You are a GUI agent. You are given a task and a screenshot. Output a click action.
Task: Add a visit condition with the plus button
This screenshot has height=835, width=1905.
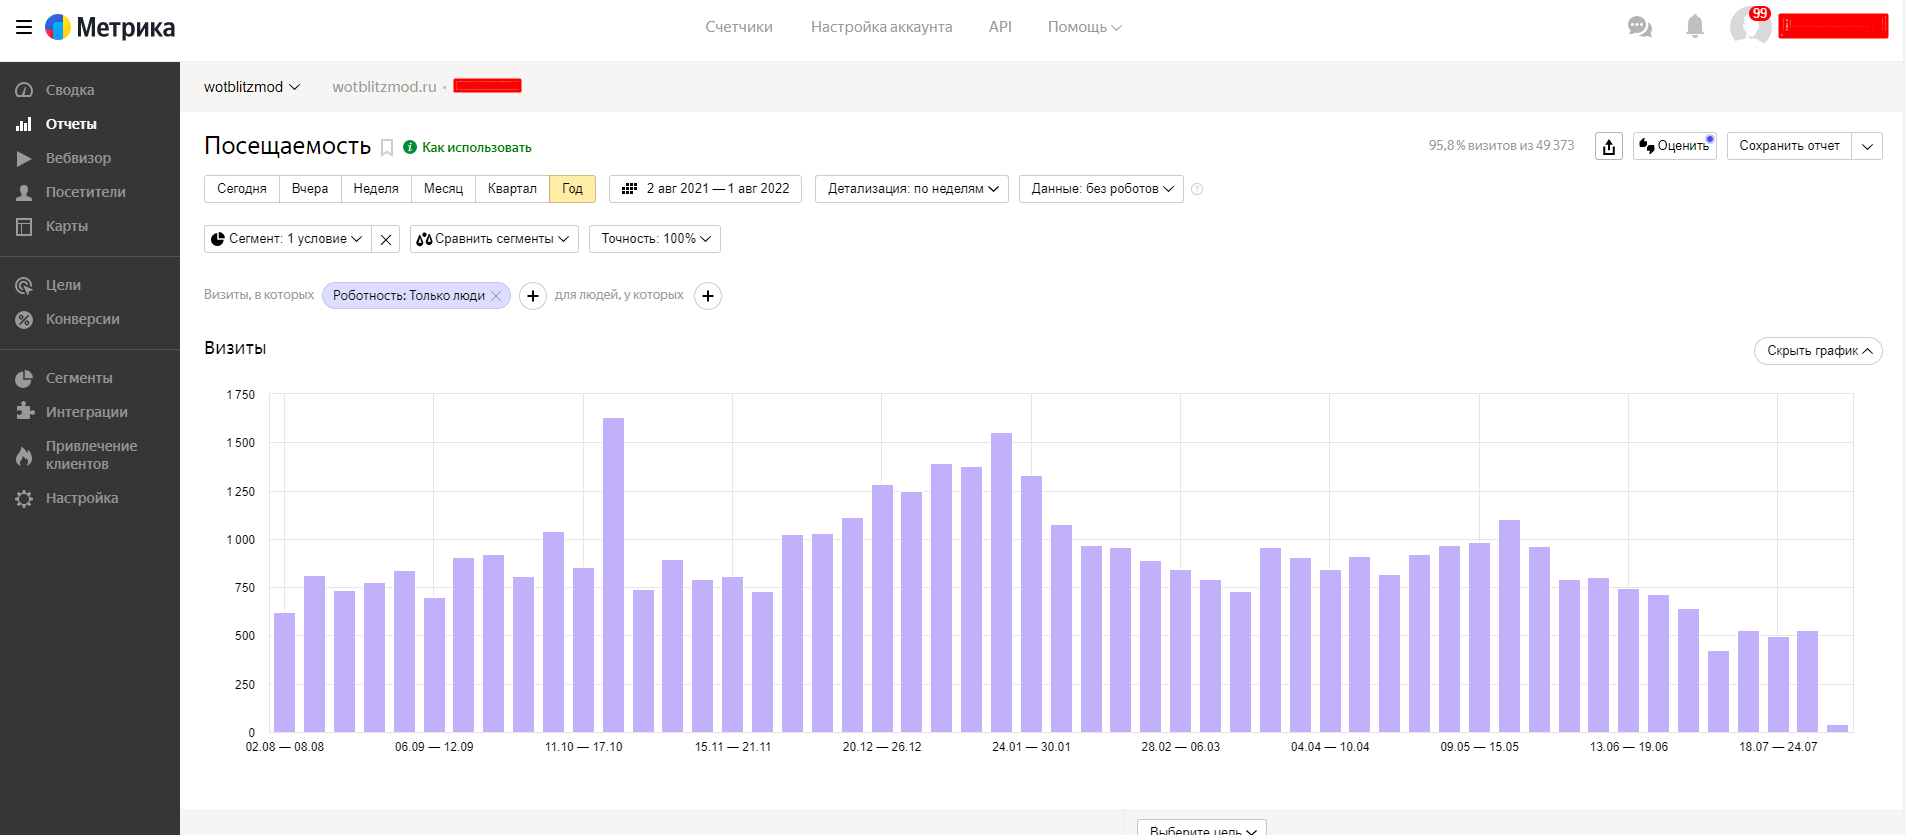[x=533, y=296]
